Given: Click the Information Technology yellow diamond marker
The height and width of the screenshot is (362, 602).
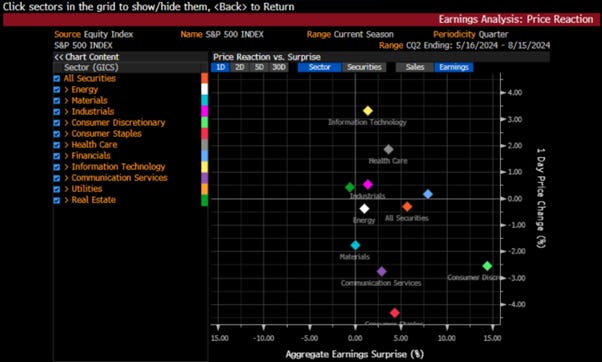Looking at the screenshot, I should (x=368, y=111).
